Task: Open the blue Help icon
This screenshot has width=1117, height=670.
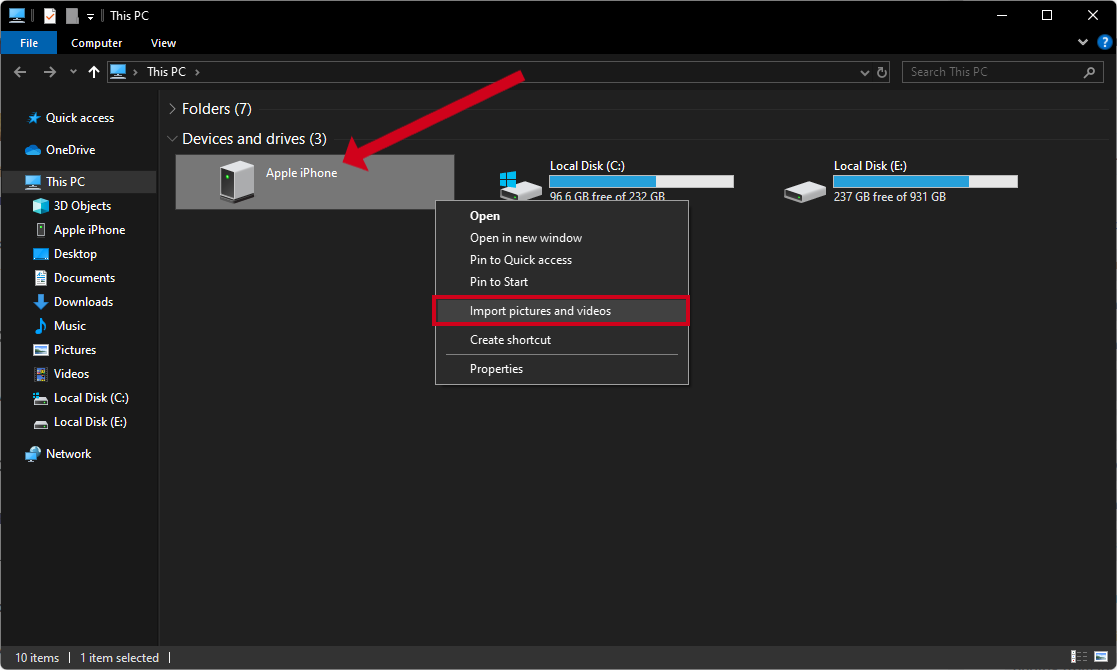Action: [x=1104, y=42]
